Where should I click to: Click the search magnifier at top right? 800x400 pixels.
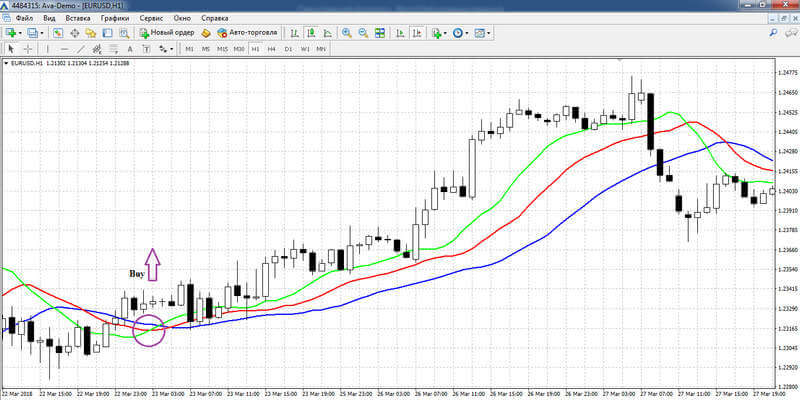(x=773, y=33)
